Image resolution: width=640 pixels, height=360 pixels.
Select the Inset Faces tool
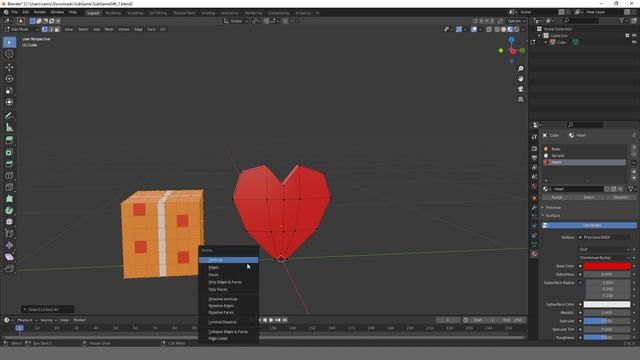tap(9, 152)
